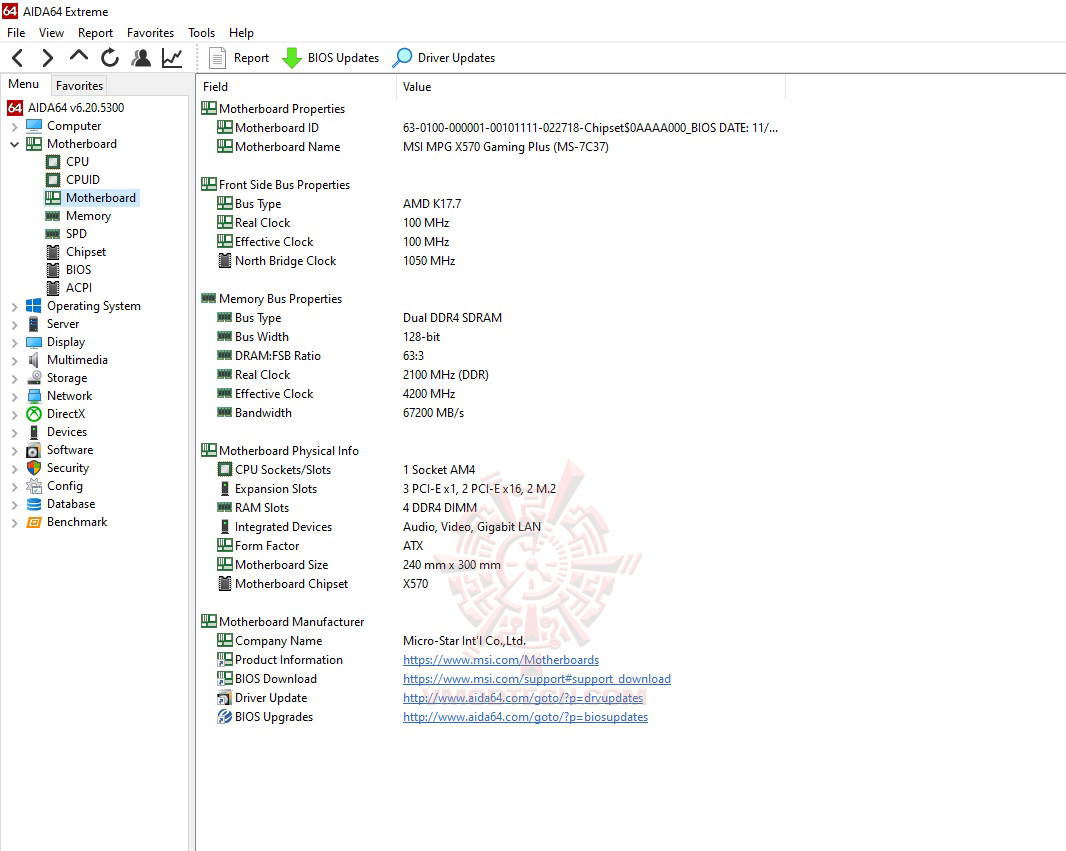Click the Report toolbar button

coord(239,58)
